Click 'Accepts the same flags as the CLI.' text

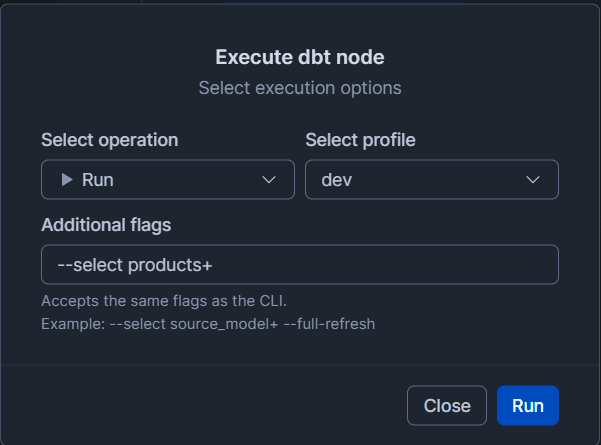coord(164,301)
